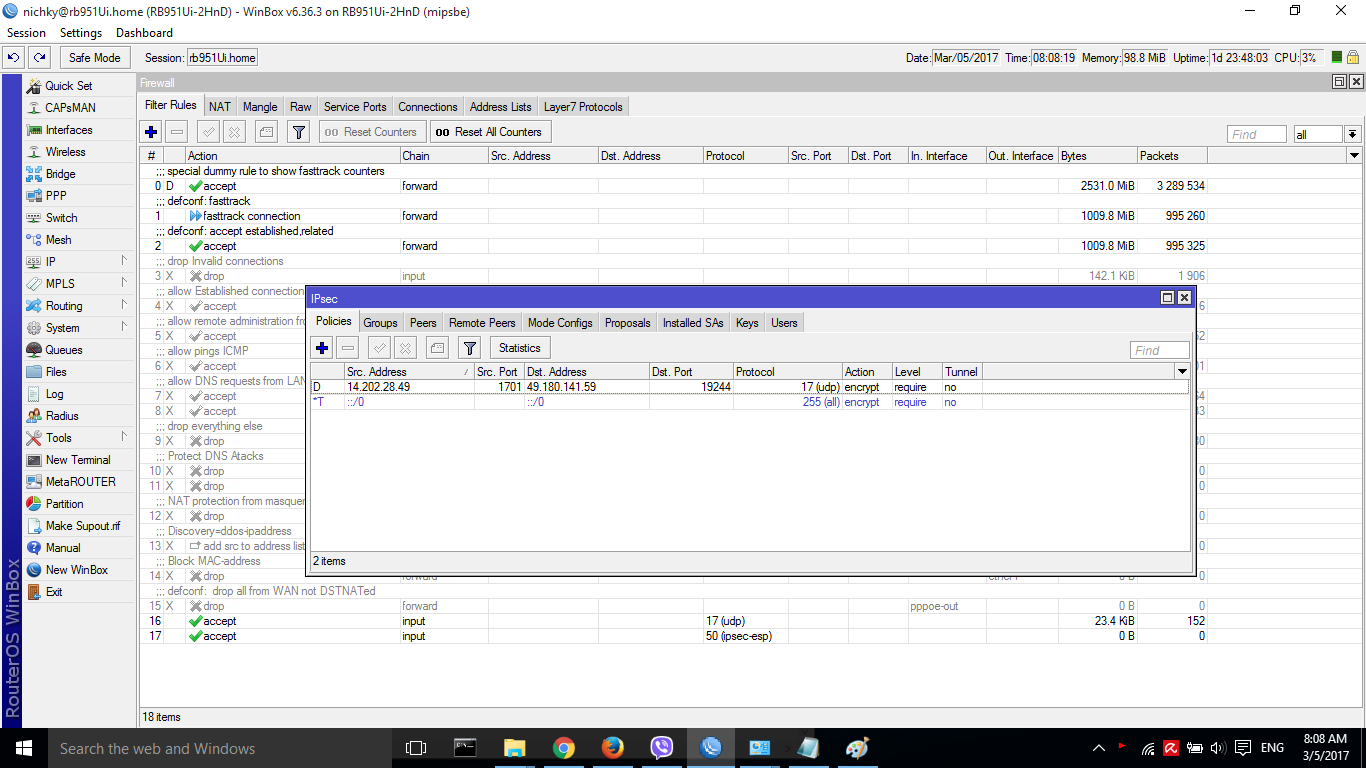The image size is (1366, 768).
Task: Open the IPsec table column list dropdown
Action: (x=1181, y=371)
